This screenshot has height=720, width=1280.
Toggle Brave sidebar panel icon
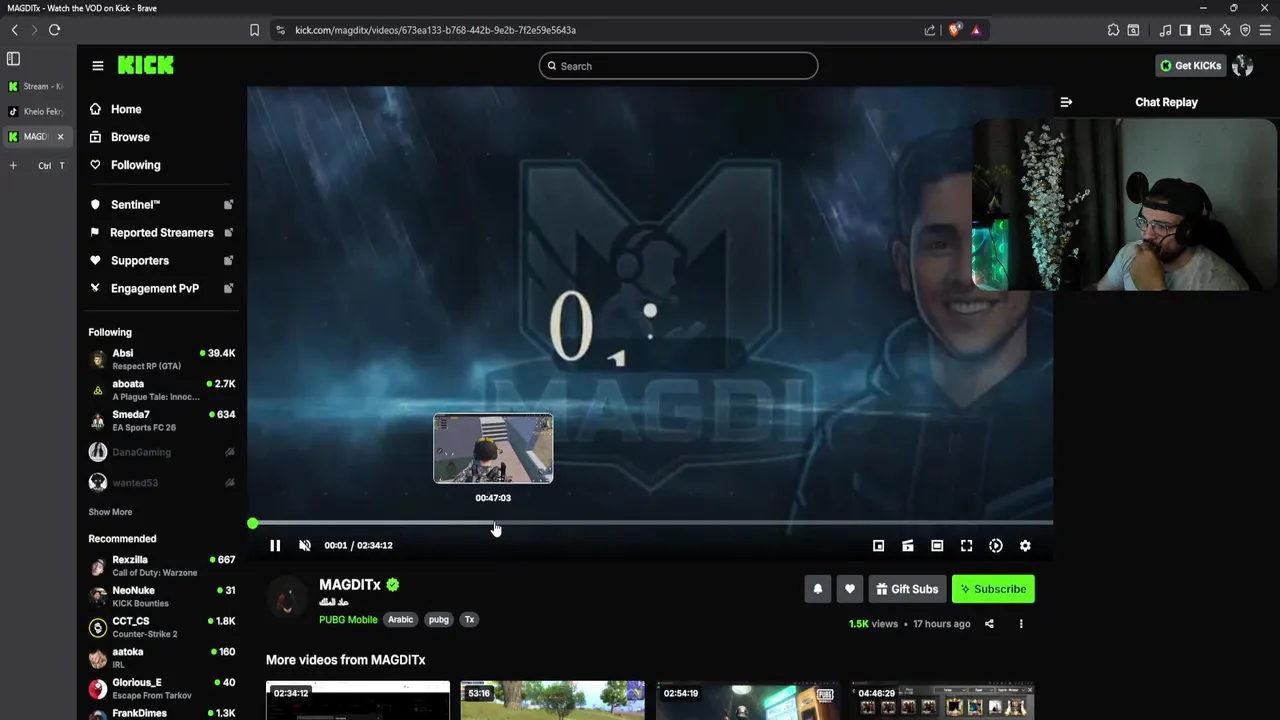click(1185, 30)
